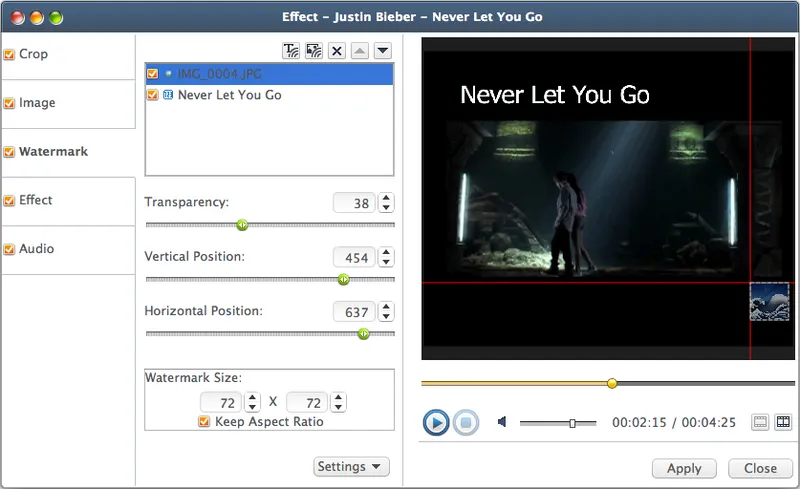Toggle the Effect checkbox
This screenshot has width=800, height=489.
[x=9, y=200]
